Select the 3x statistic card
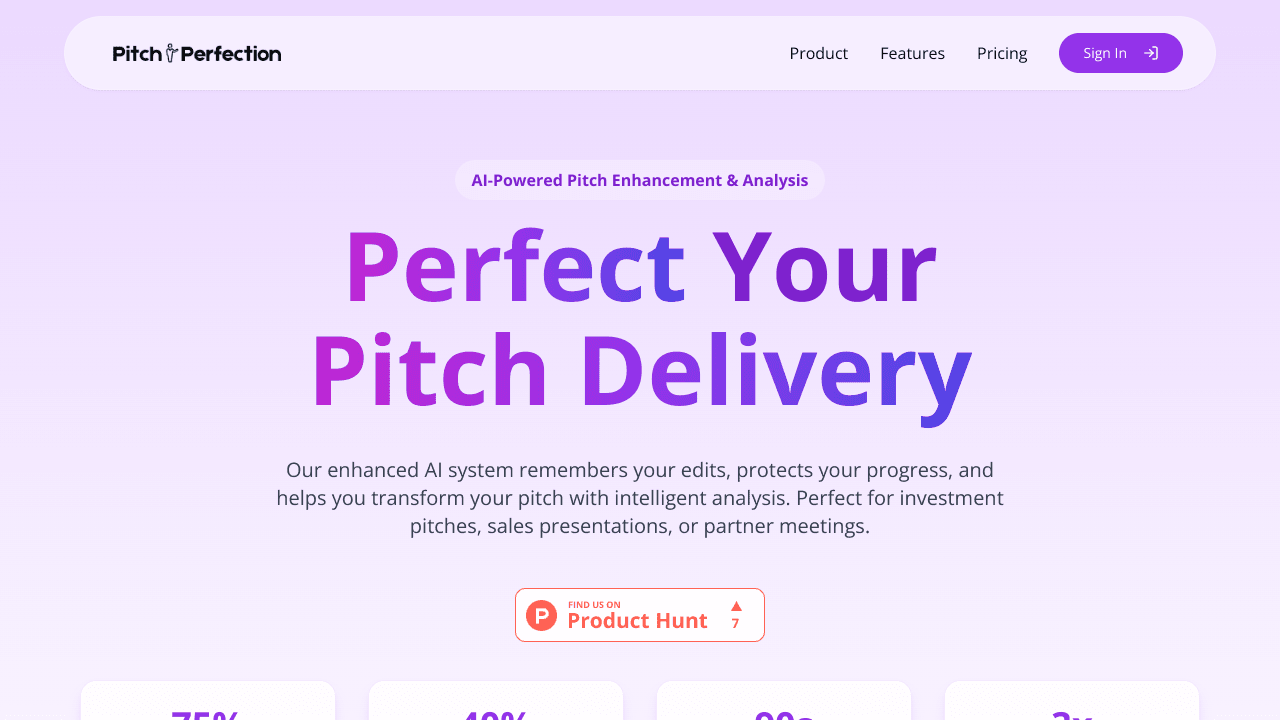Screen dimensions: 1280x720 [x=1072, y=703]
